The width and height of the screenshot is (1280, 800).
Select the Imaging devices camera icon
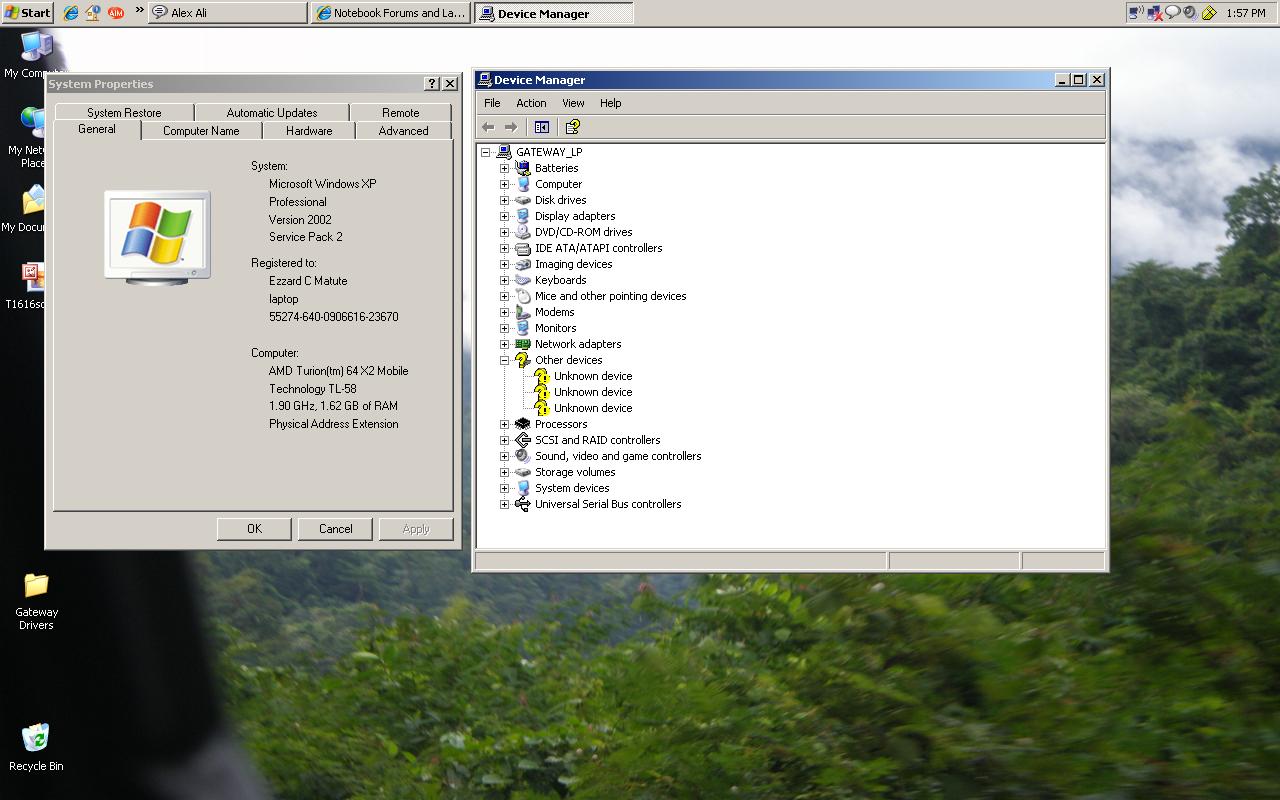click(522, 264)
